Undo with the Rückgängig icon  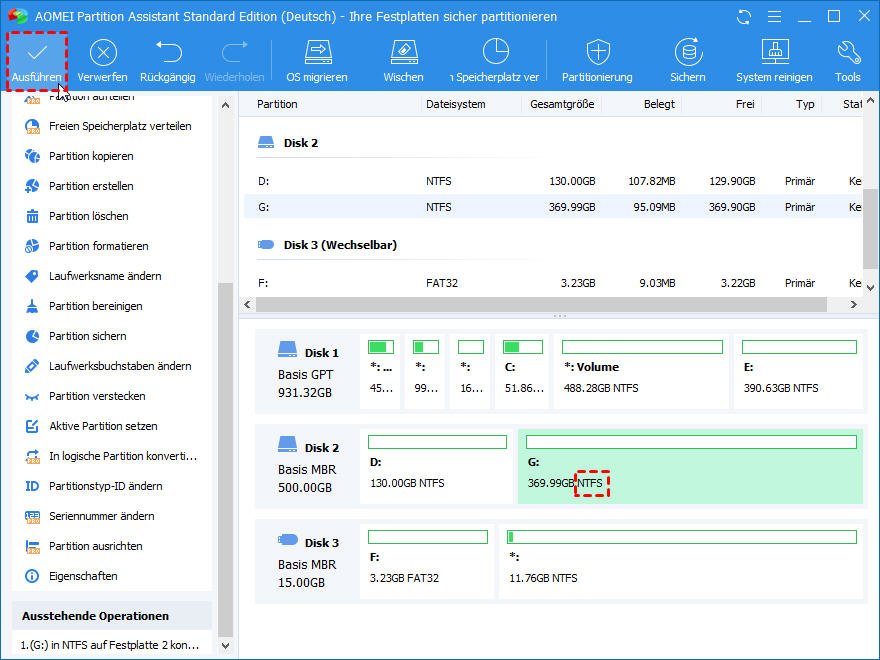coord(167,53)
